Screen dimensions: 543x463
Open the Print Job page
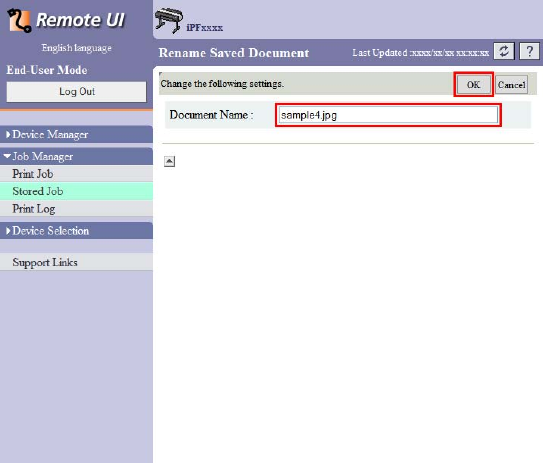[76, 174]
